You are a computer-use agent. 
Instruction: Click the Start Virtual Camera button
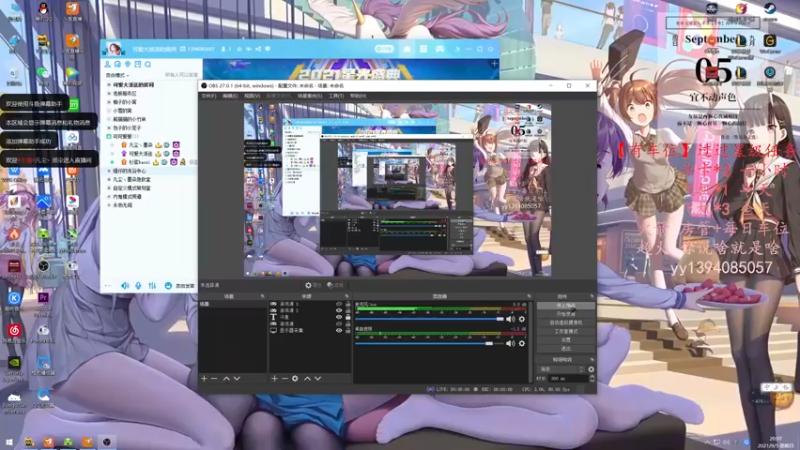565,322
